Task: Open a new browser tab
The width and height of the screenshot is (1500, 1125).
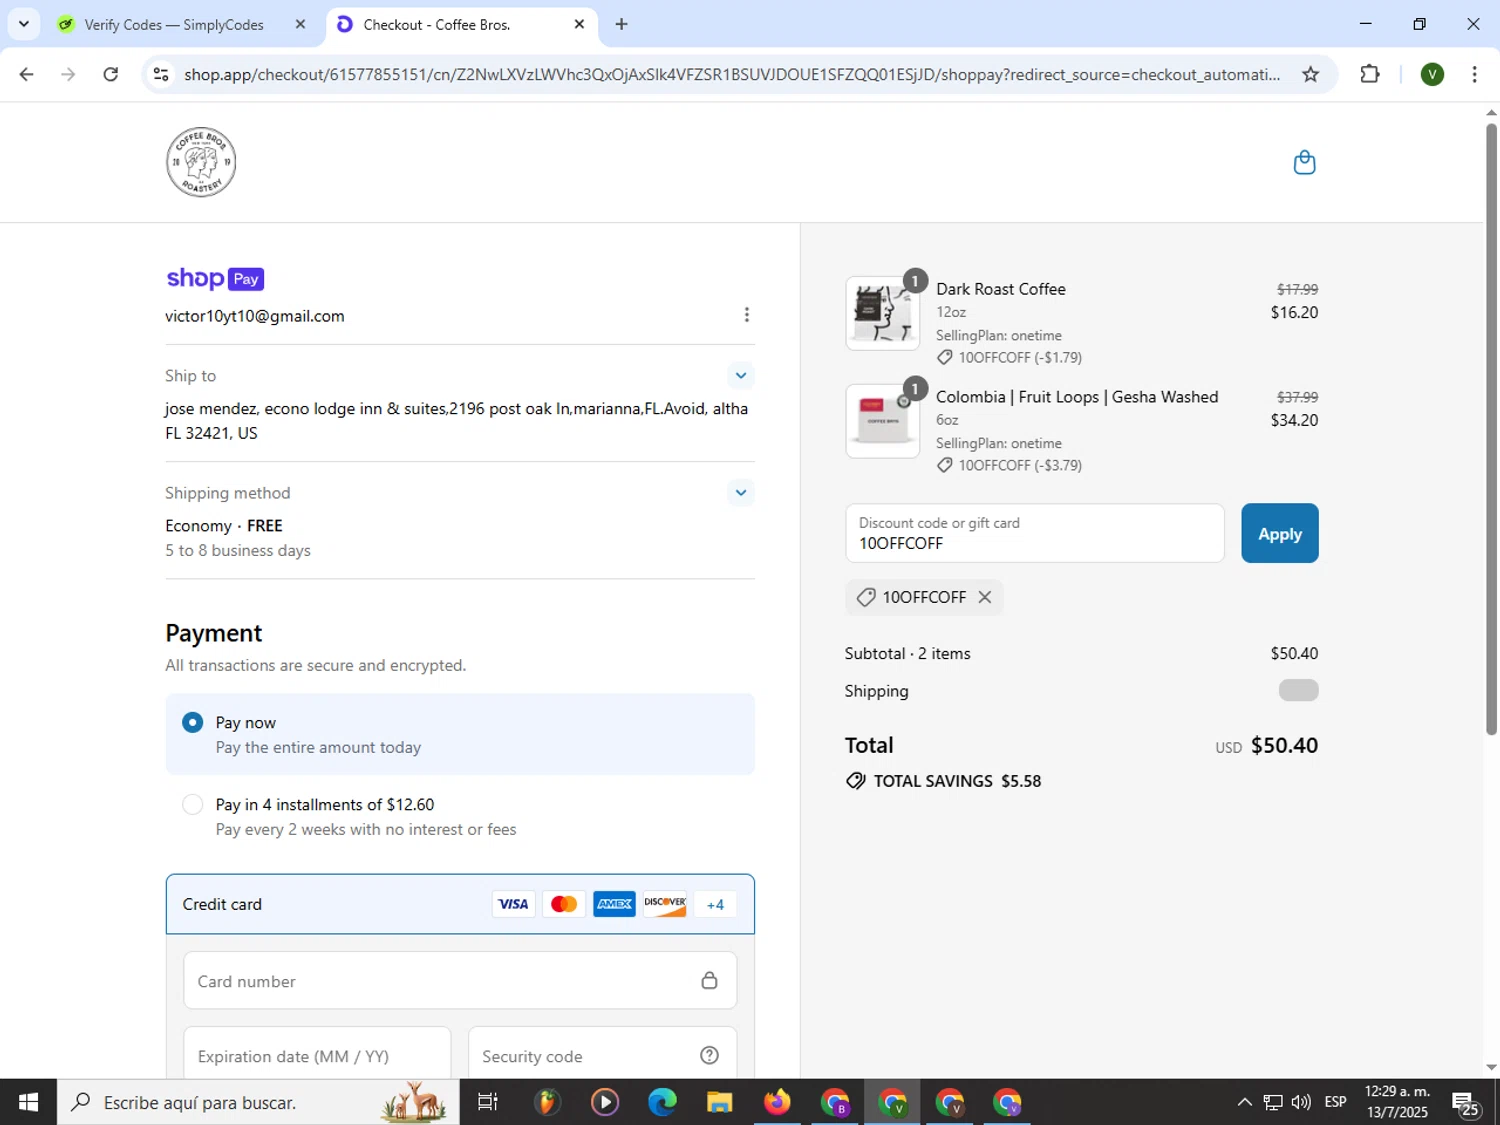Action: point(621,24)
